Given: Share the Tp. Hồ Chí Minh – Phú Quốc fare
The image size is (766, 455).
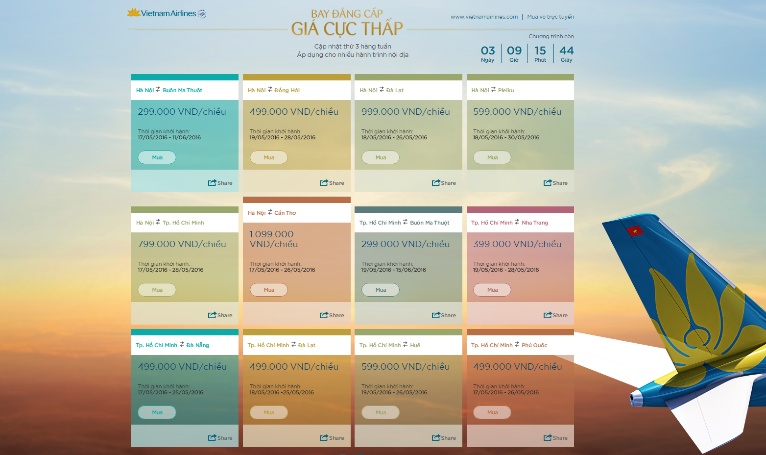Looking at the screenshot, I should [x=555, y=438].
